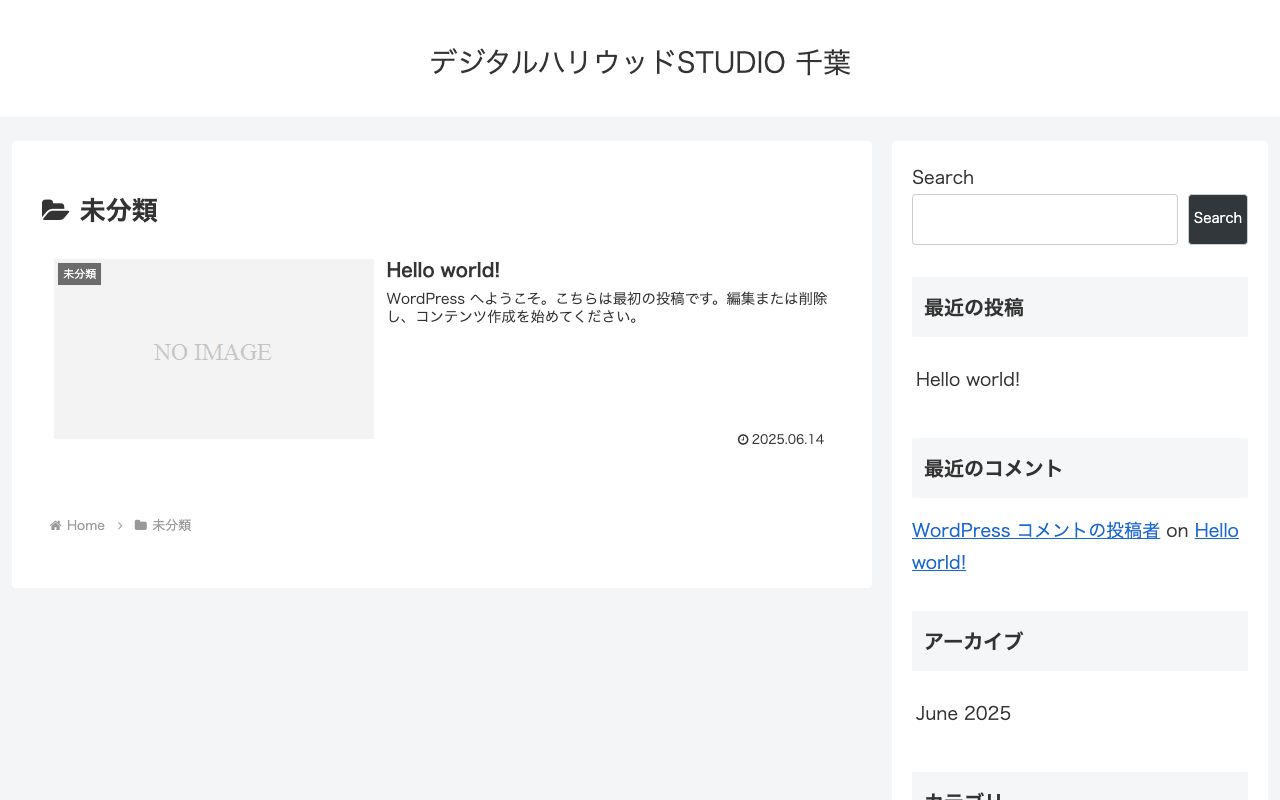Open Hello world! under 最近の投稿
Viewport: 1280px width, 800px height.
click(967, 379)
